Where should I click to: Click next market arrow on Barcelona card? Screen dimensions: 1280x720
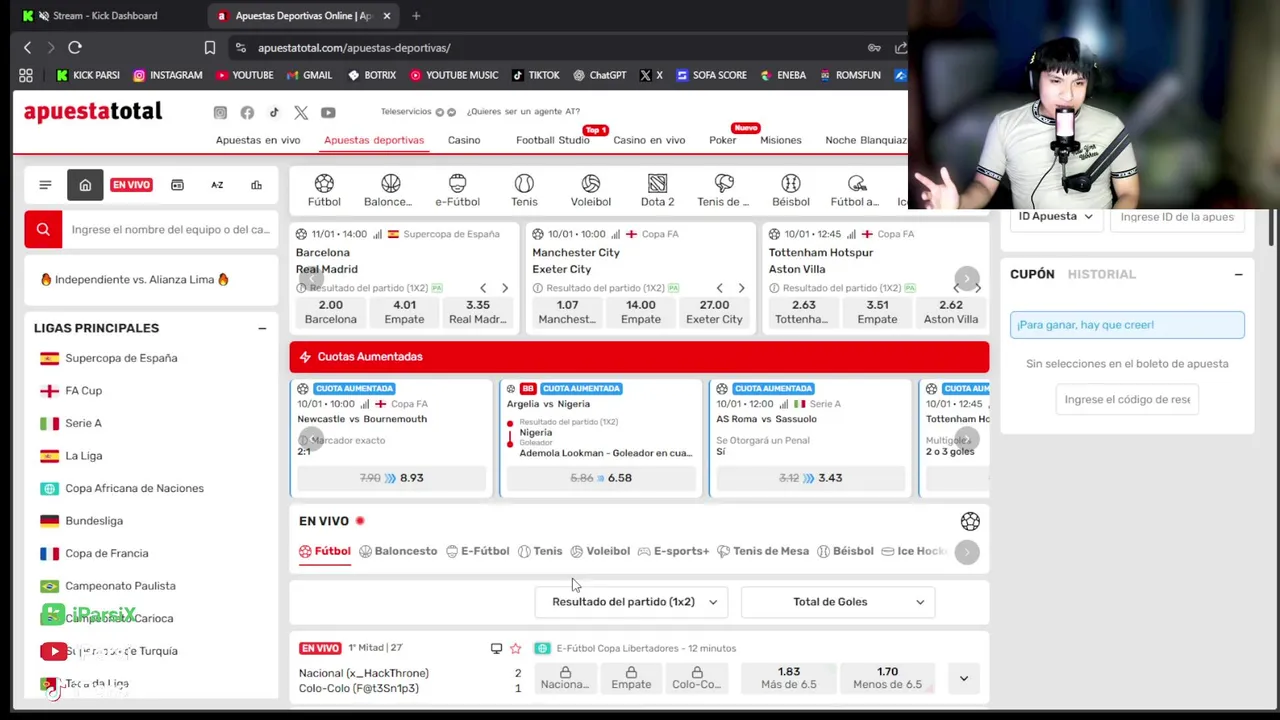[505, 288]
